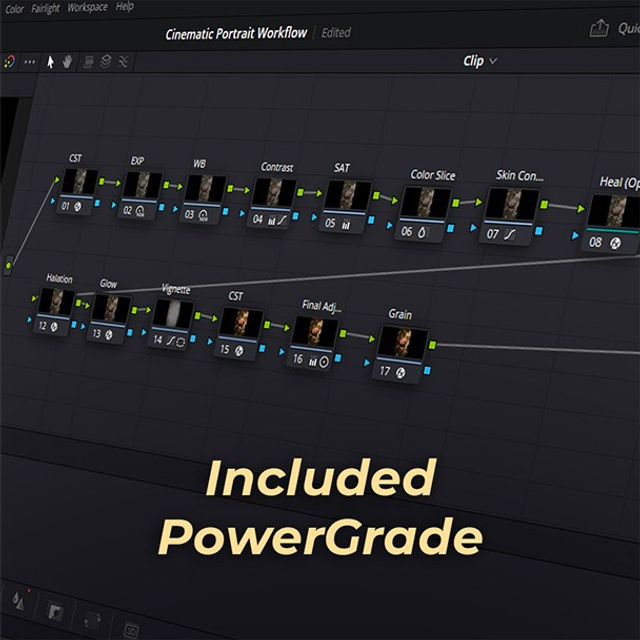The width and height of the screenshot is (640, 640).
Task: Select node 15 CST
Action: pyautogui.click(x=240, y=334)
